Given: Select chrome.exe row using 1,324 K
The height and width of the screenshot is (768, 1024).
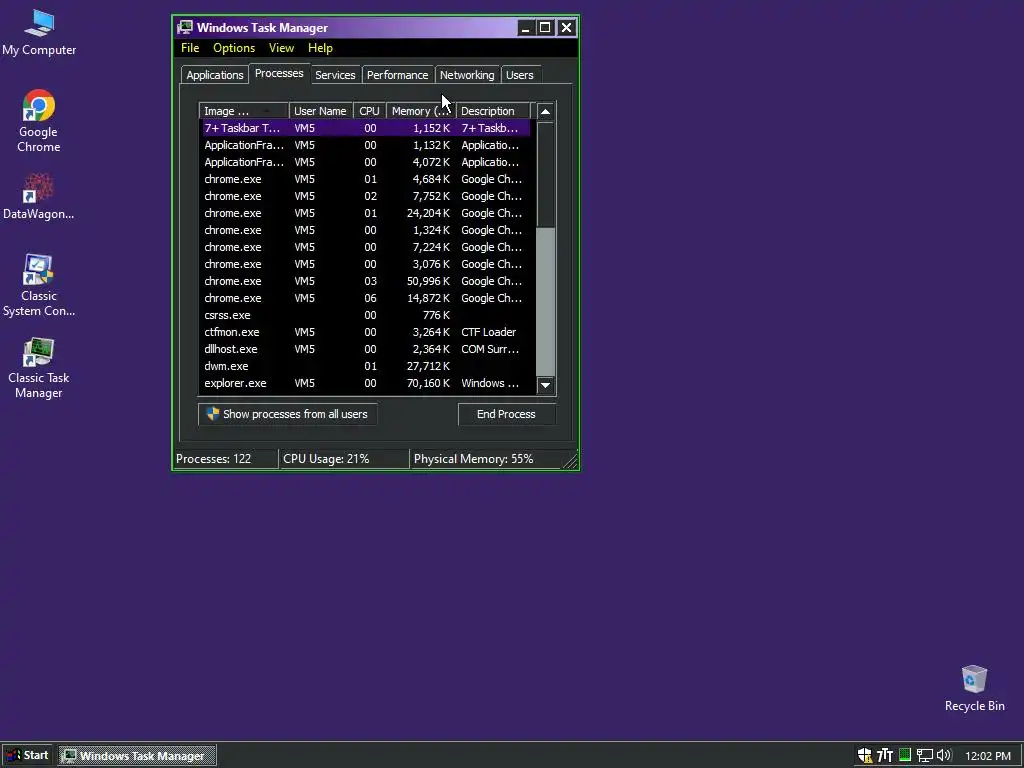Looking at the screenshot, I should (366, 230).
